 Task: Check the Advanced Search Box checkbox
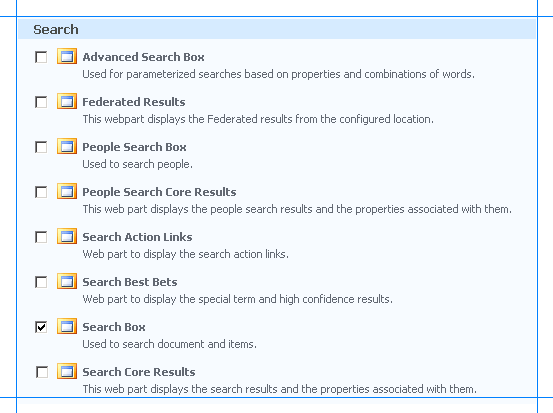pyautogui.click(x=41, y=57)
